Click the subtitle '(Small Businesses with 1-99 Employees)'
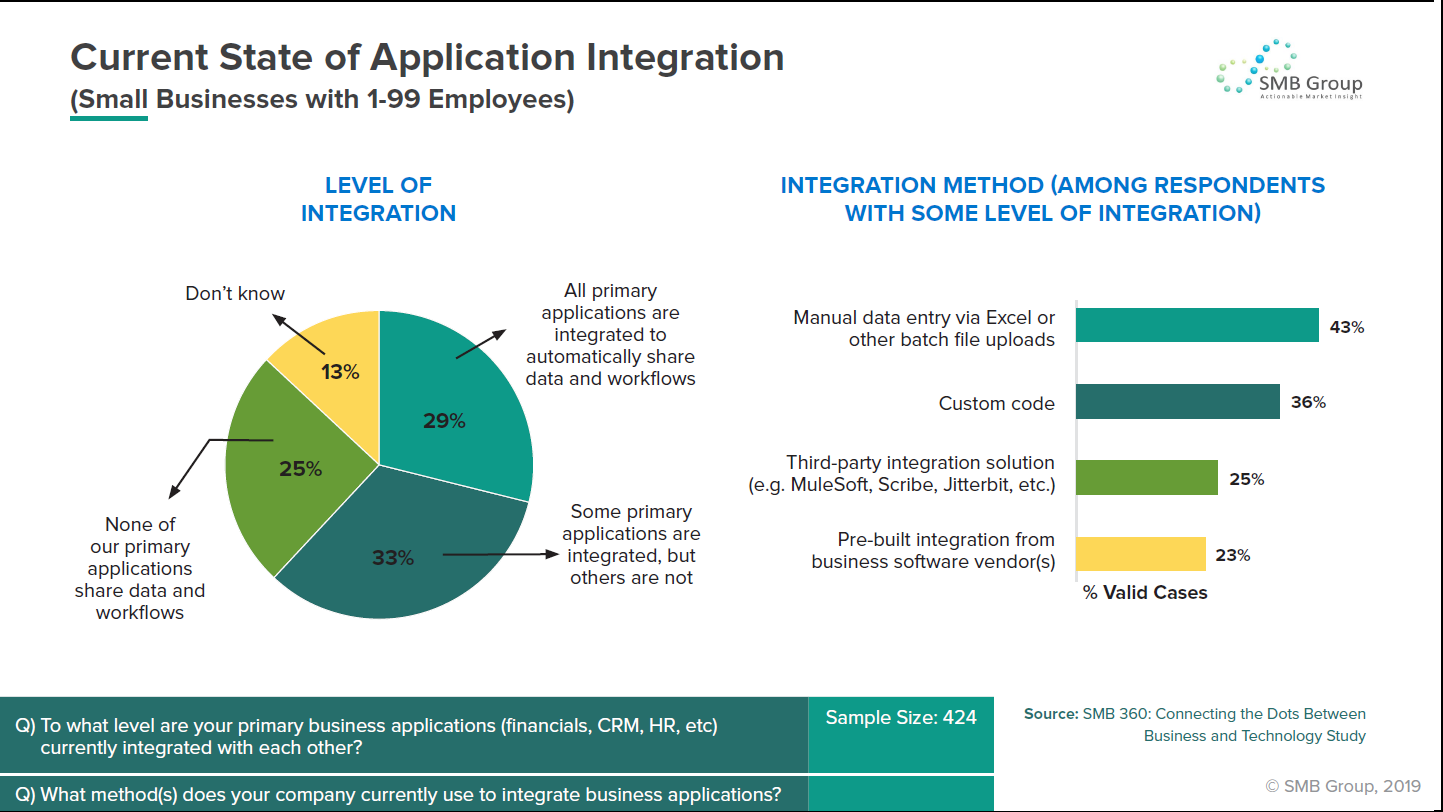The height and width of the screenshot is (812, 1443). (322, 100)
